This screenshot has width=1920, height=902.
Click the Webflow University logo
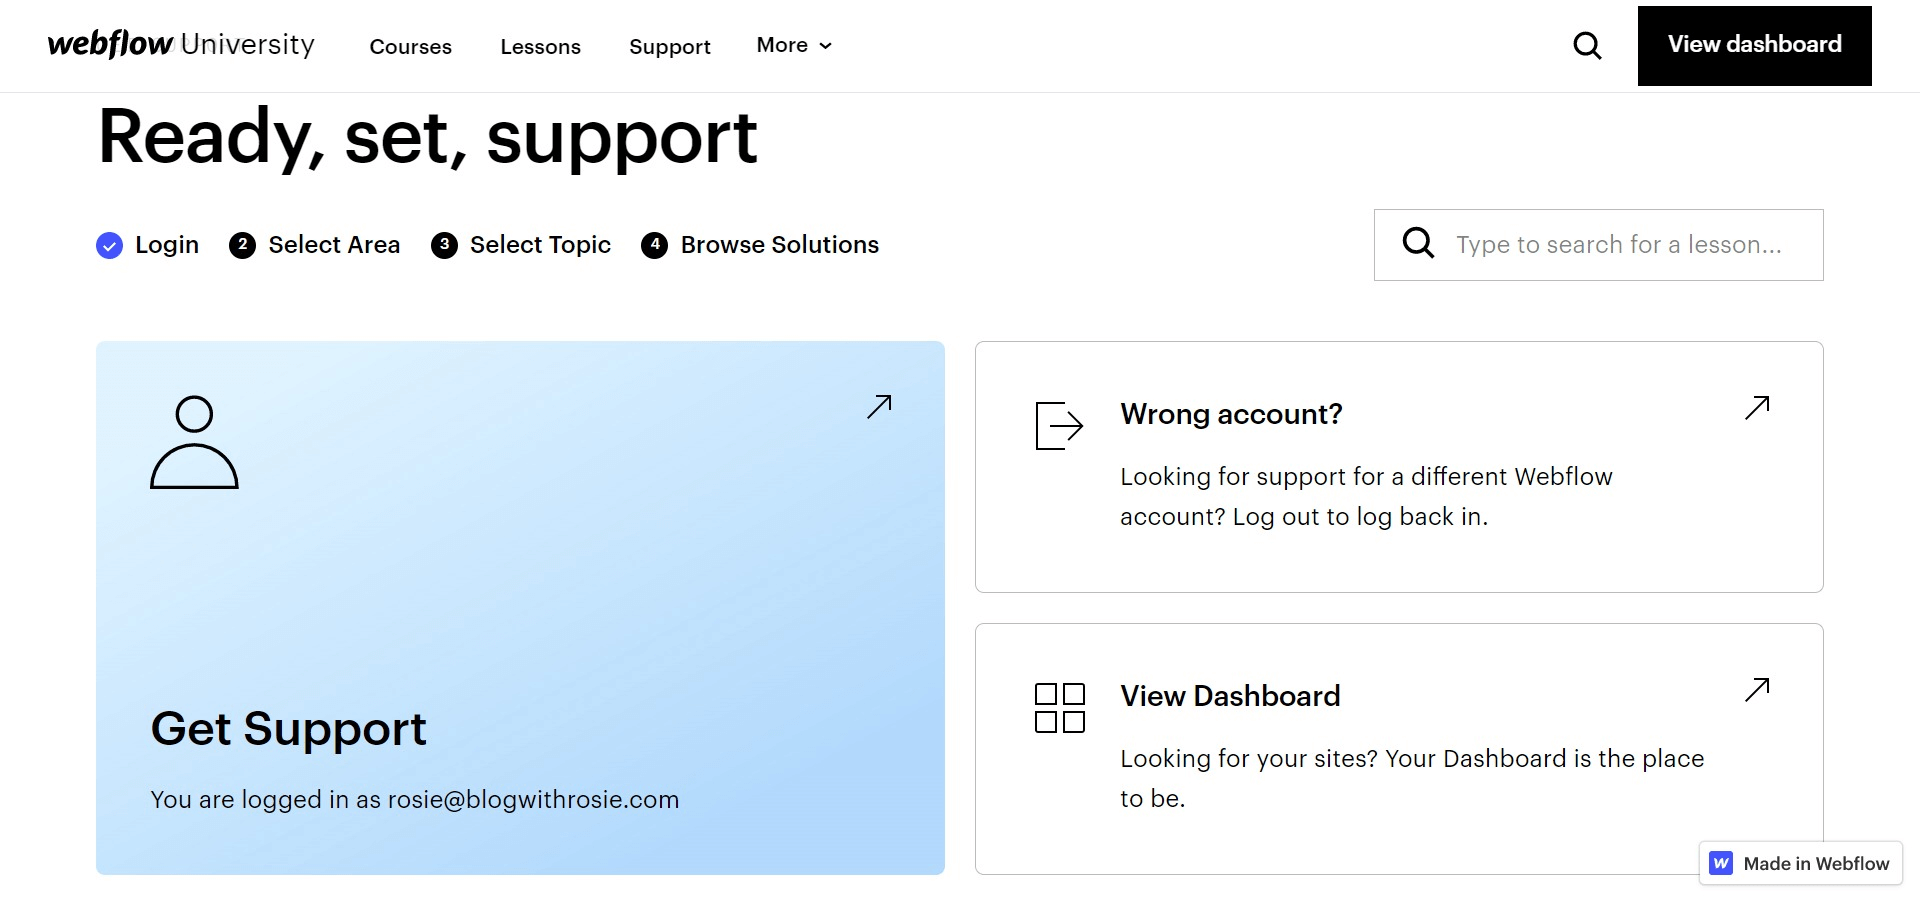point(181,45)
